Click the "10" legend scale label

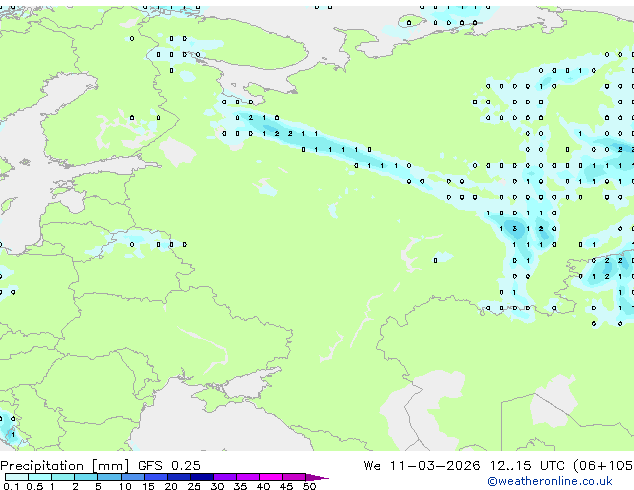pyautogui.click(x=125, y=486)
